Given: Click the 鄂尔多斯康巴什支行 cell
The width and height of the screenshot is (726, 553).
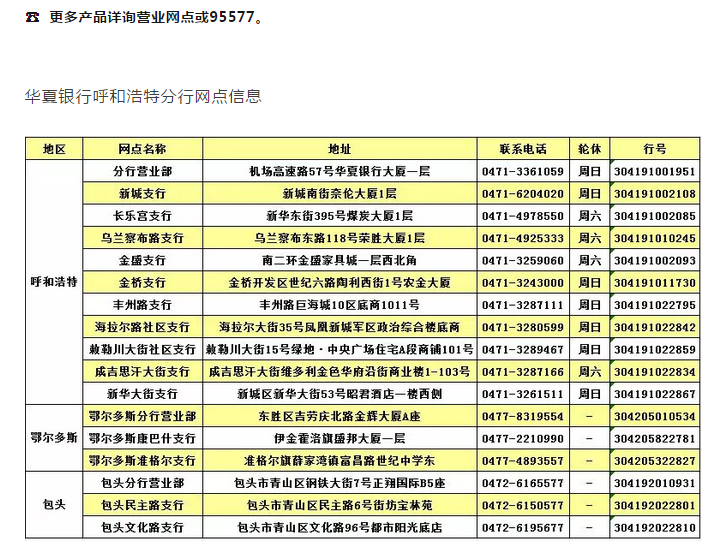Looking at the screenshot, I should (143, 438).
